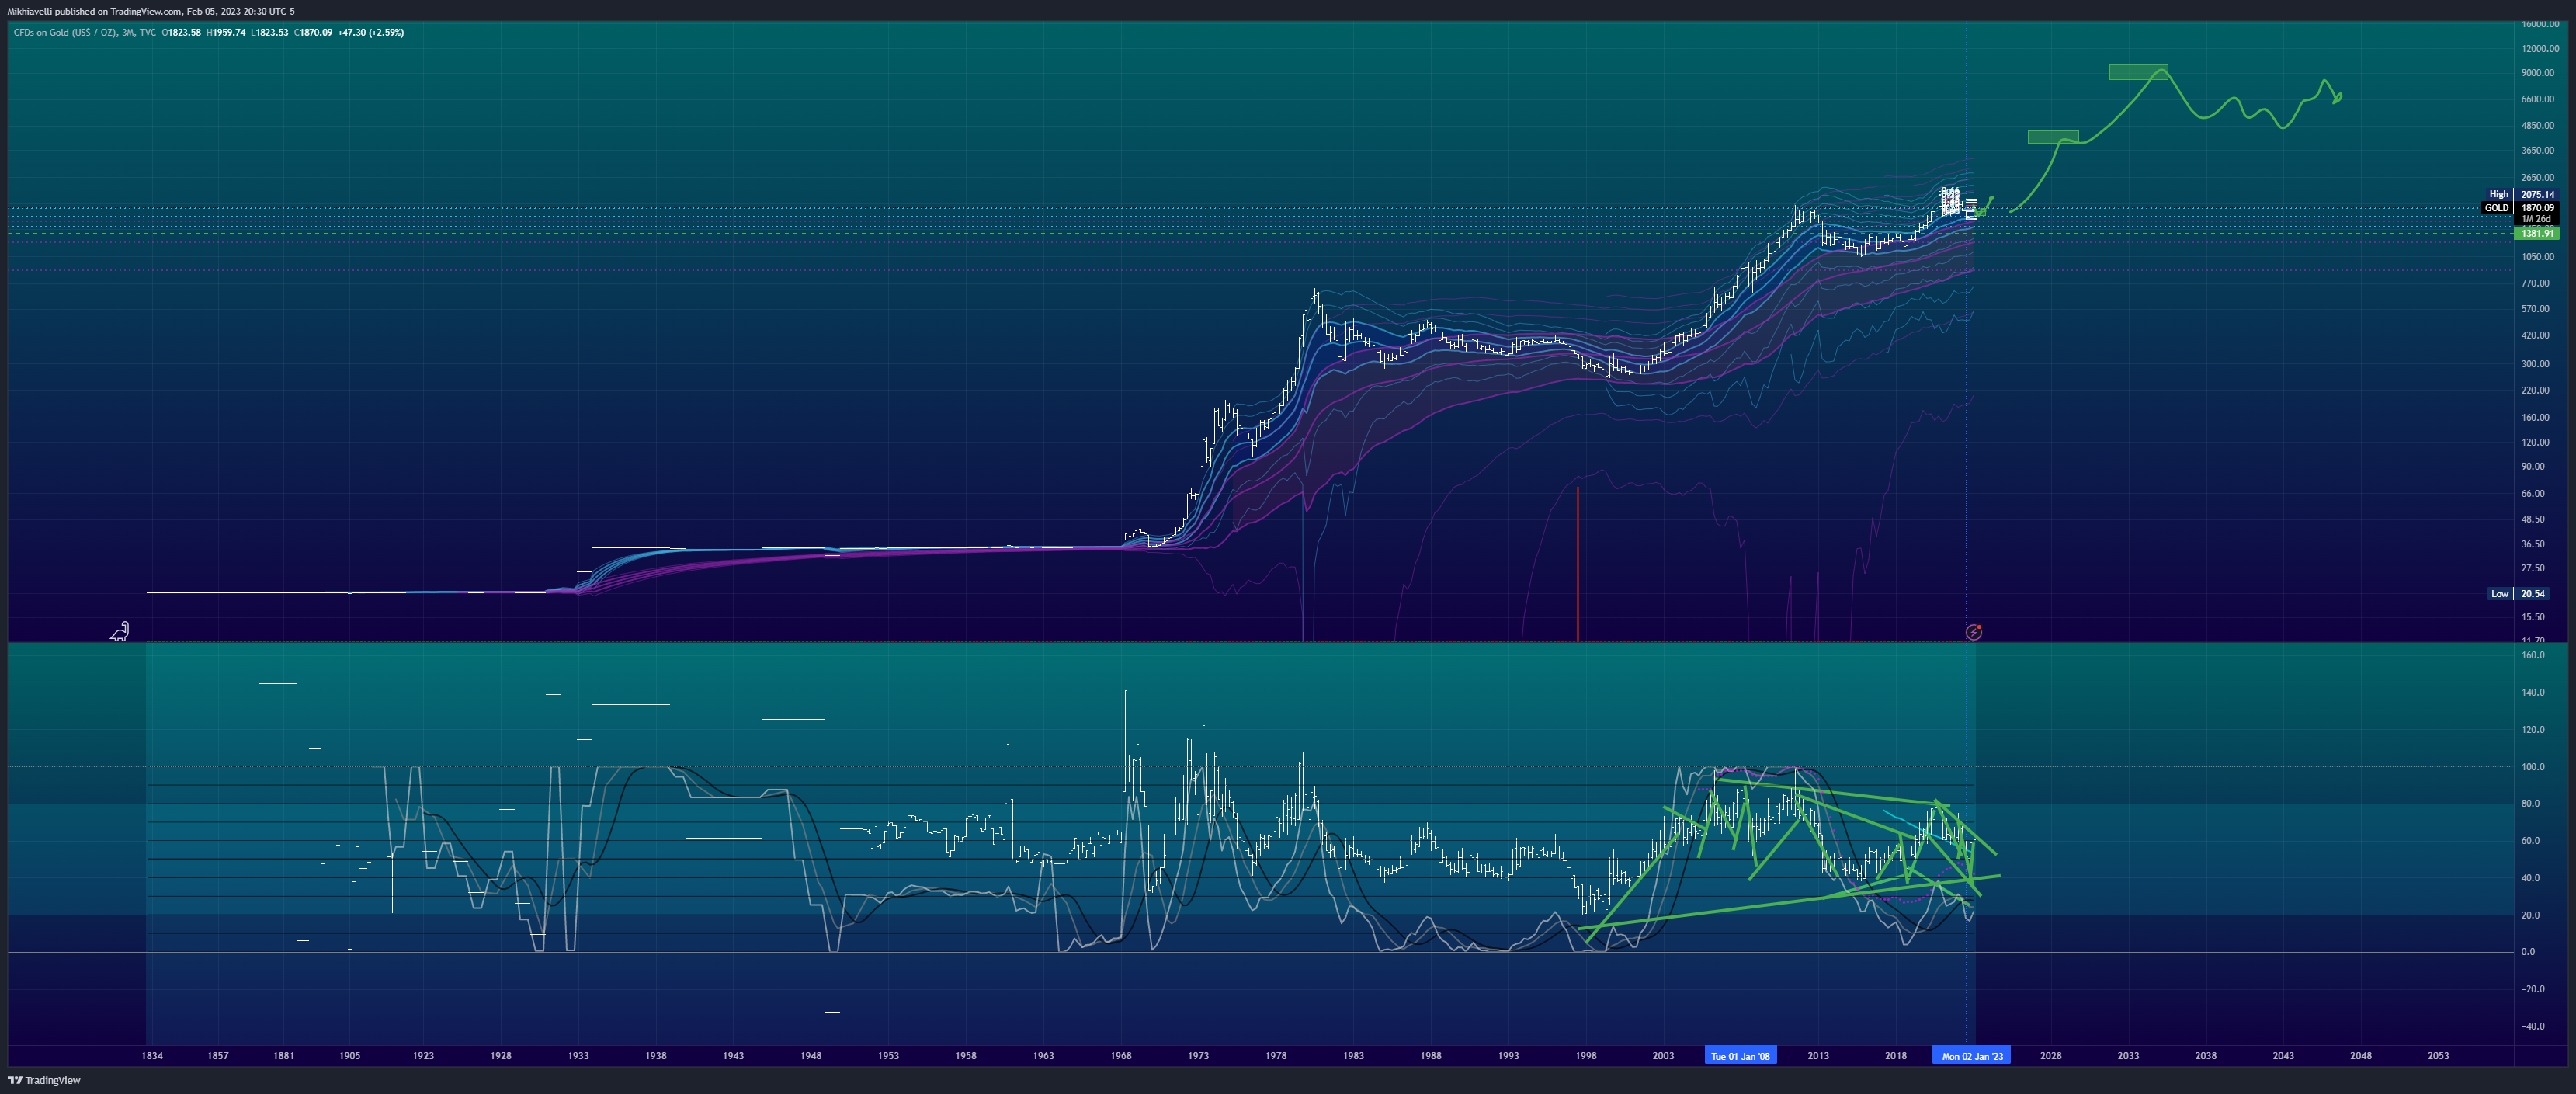Click the countdown label '1M 26d'

pyautogui.click(x=2536, y=218)
